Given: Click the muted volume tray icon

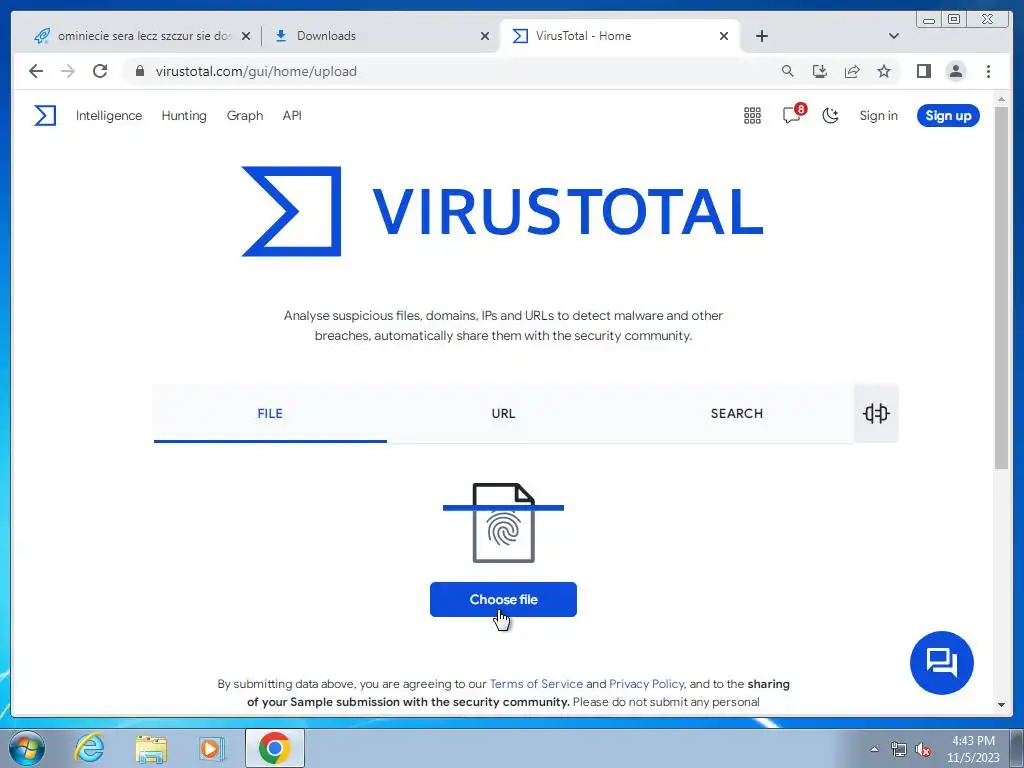Looking at the screenshot, I should pos(923,749).
